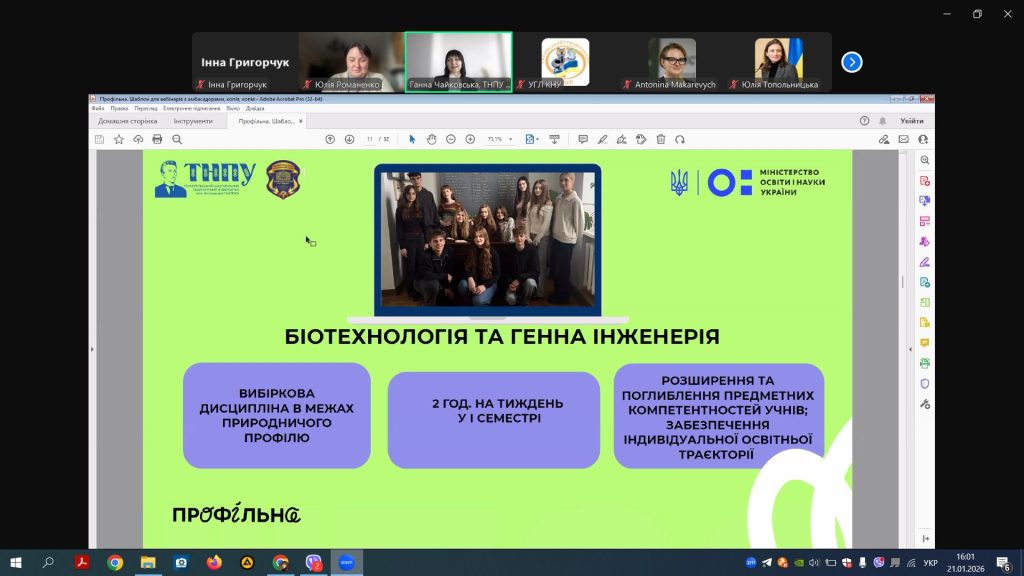Viewport: 1024px width, 576px height.
Task: Click the star bookmark icon in toolbar
Action: pos(119,139)
